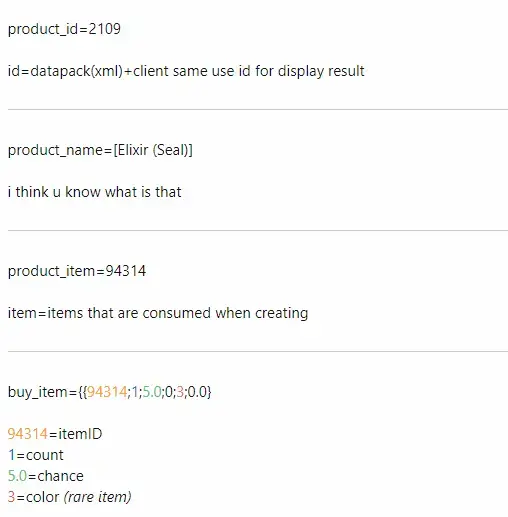Click the id=datapack(xml) explanation line

[186, 71]
